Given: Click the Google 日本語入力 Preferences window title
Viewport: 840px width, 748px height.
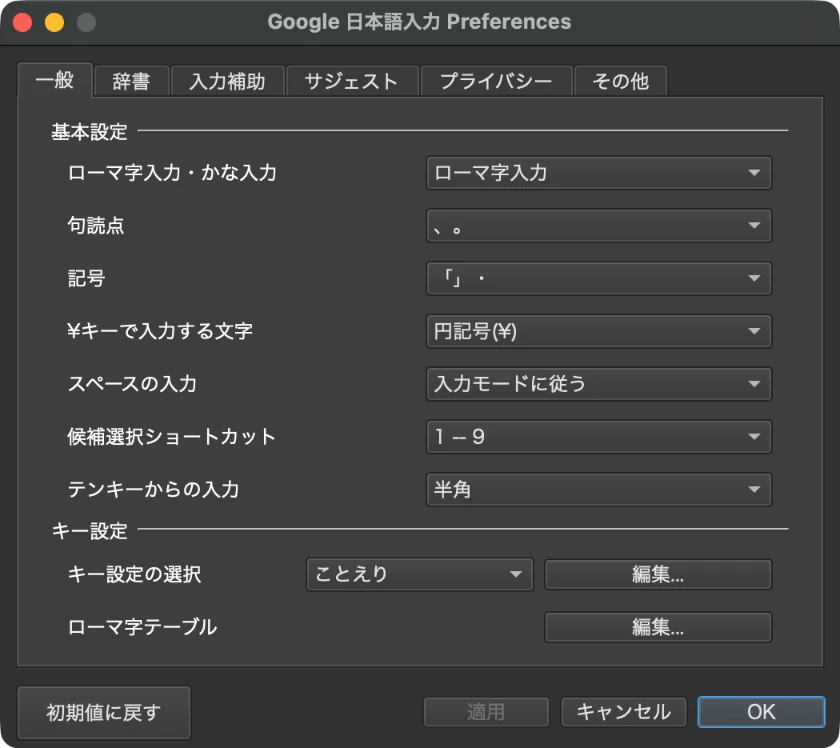Looking at the screenshot, I should click(x=419, y=22).
